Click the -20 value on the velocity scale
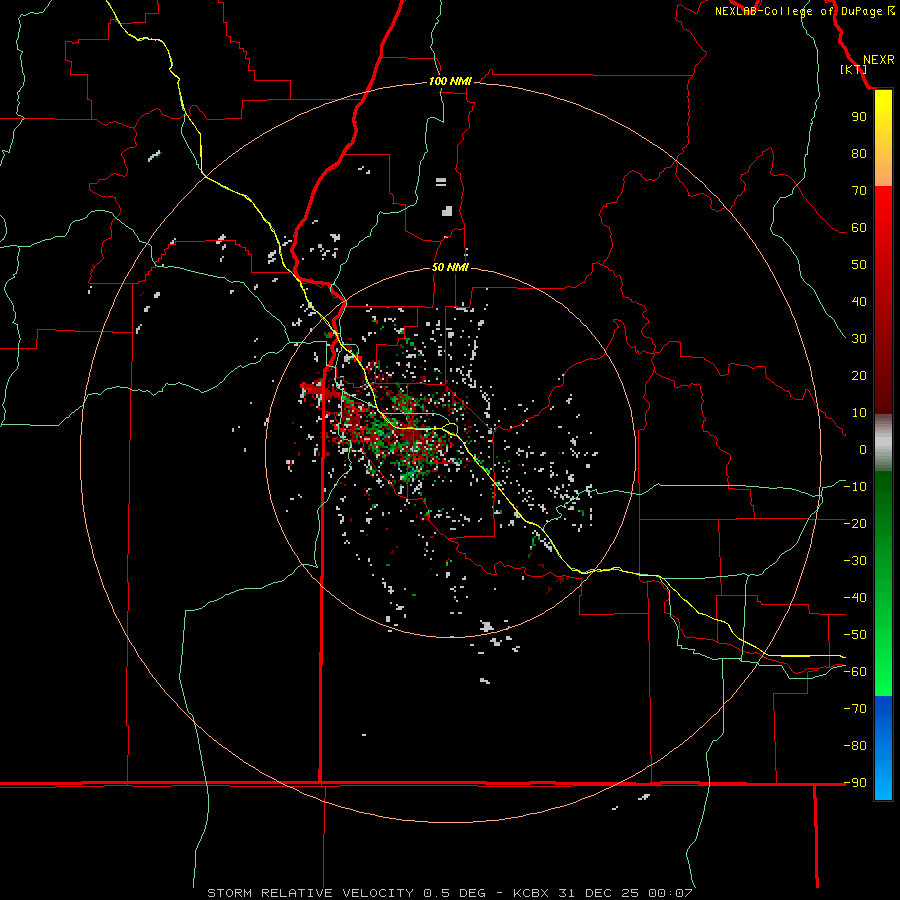This screenshot has height=900, width=900. (855, 524)
